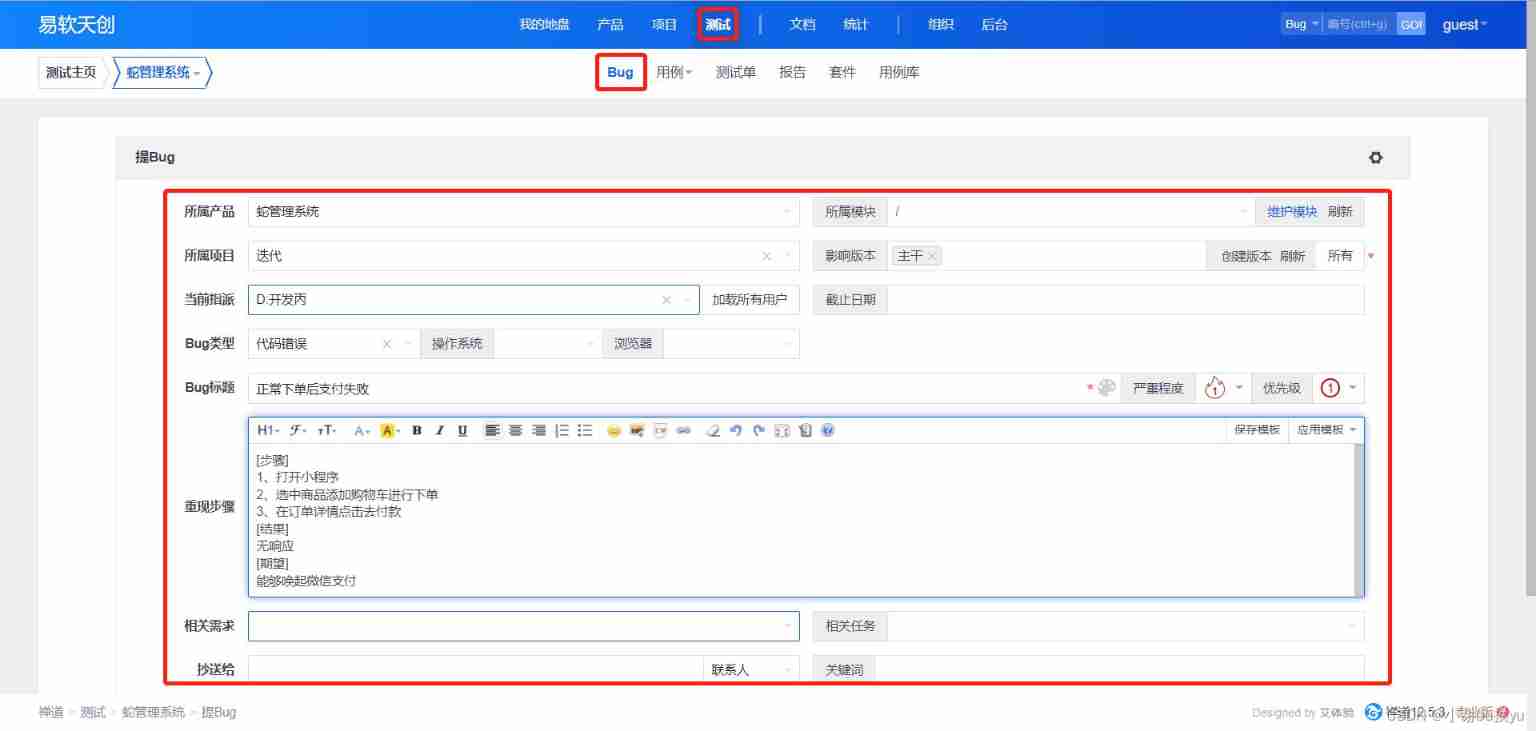Clear the D:开发丙 assignee selection
1536x731 pixels.
(x=667, y=300)
